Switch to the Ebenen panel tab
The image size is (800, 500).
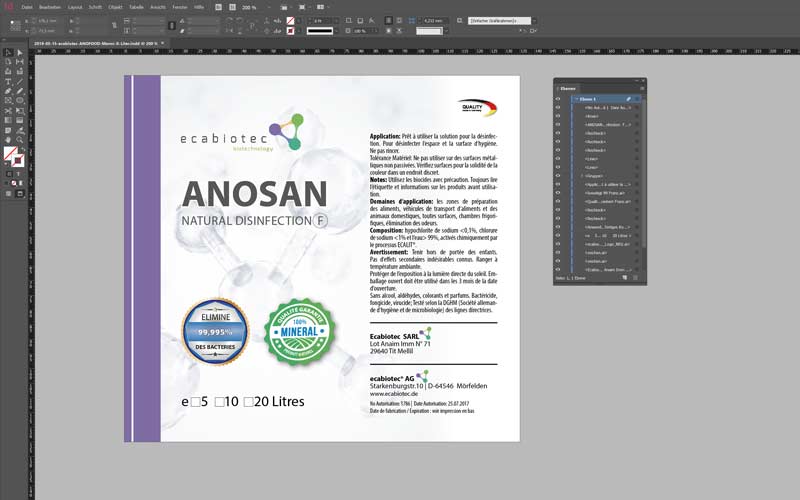click(568, 88)
